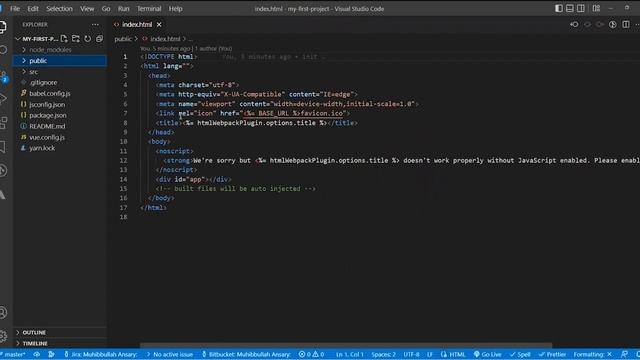Collapse the MY-FIRST-P... project root

[37, 39]
